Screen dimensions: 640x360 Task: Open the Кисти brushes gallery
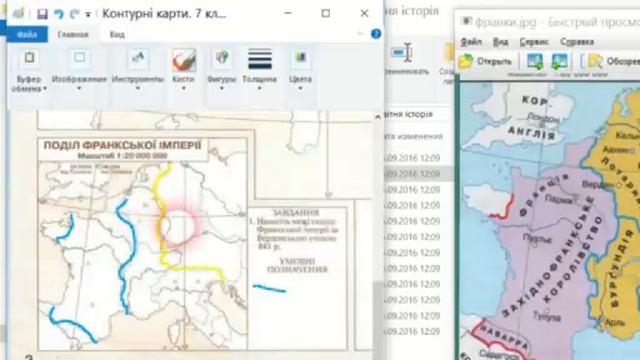point(183,69)
